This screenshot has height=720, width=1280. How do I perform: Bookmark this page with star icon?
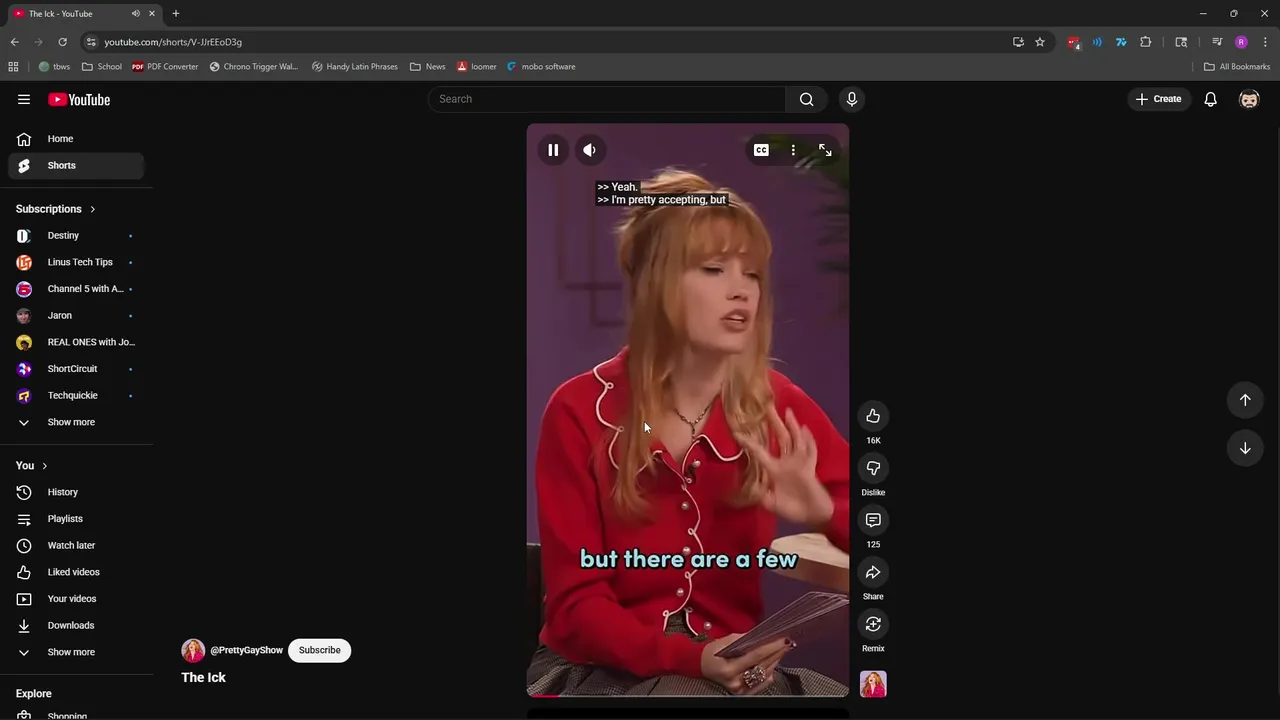(1040, 42)
